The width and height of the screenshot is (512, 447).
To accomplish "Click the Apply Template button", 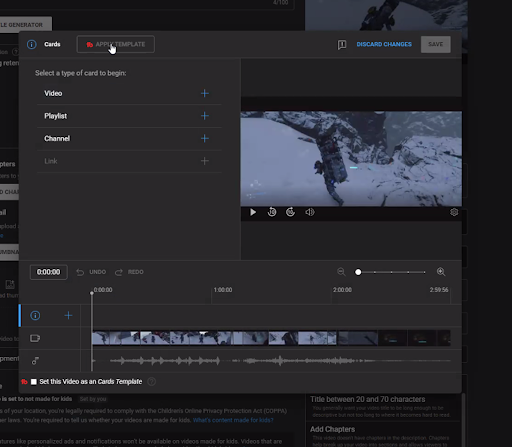I will [x=115, y=44].
